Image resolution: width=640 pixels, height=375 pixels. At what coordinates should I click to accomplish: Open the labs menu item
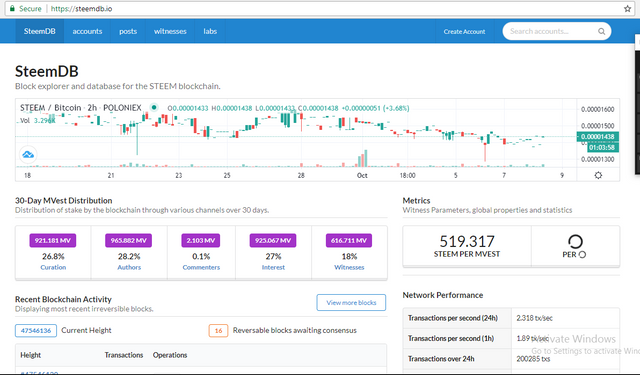click(210, 31)
